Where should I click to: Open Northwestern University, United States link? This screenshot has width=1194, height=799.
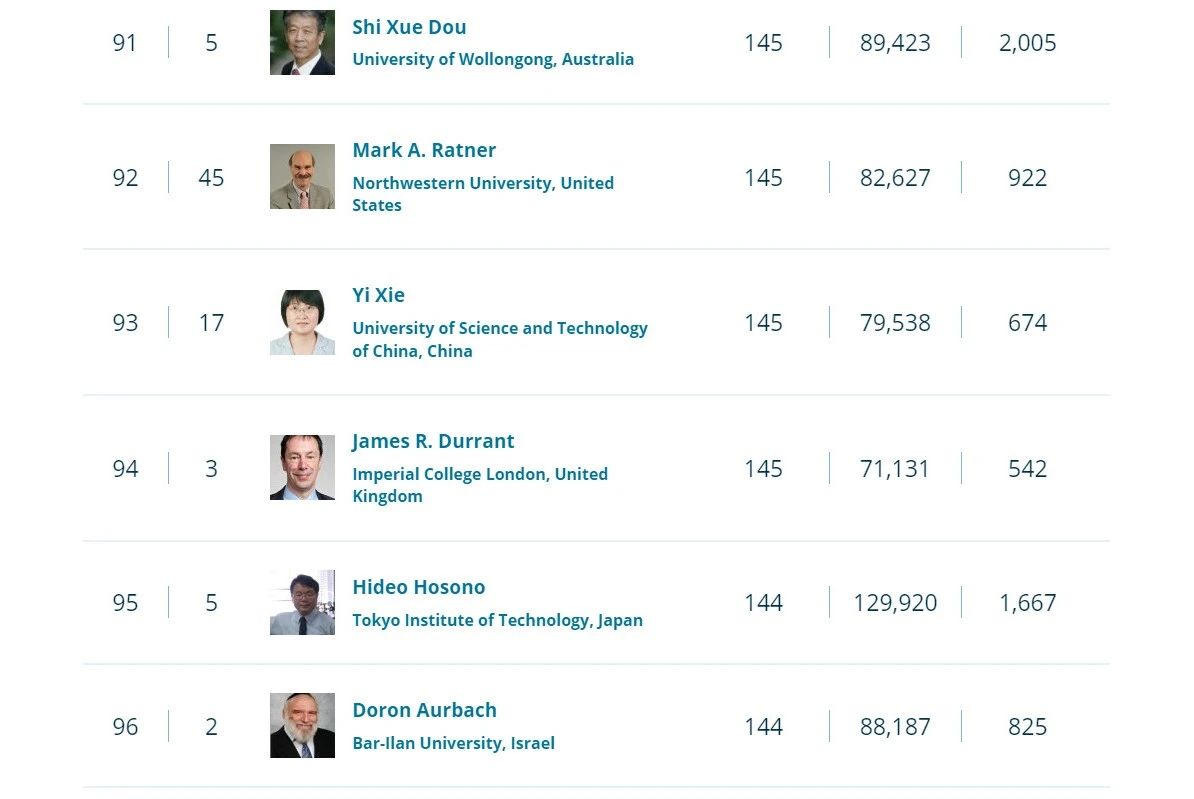(483, 194)
